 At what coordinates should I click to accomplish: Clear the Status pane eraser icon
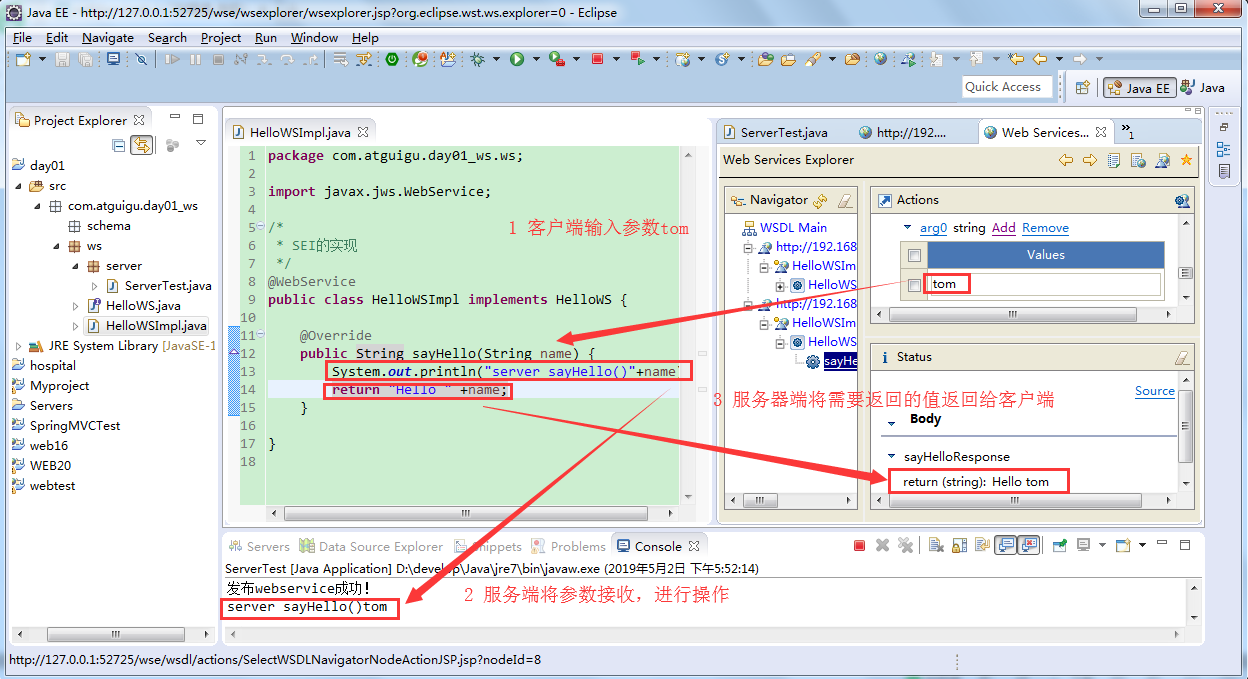click(x=1182, y=357)
